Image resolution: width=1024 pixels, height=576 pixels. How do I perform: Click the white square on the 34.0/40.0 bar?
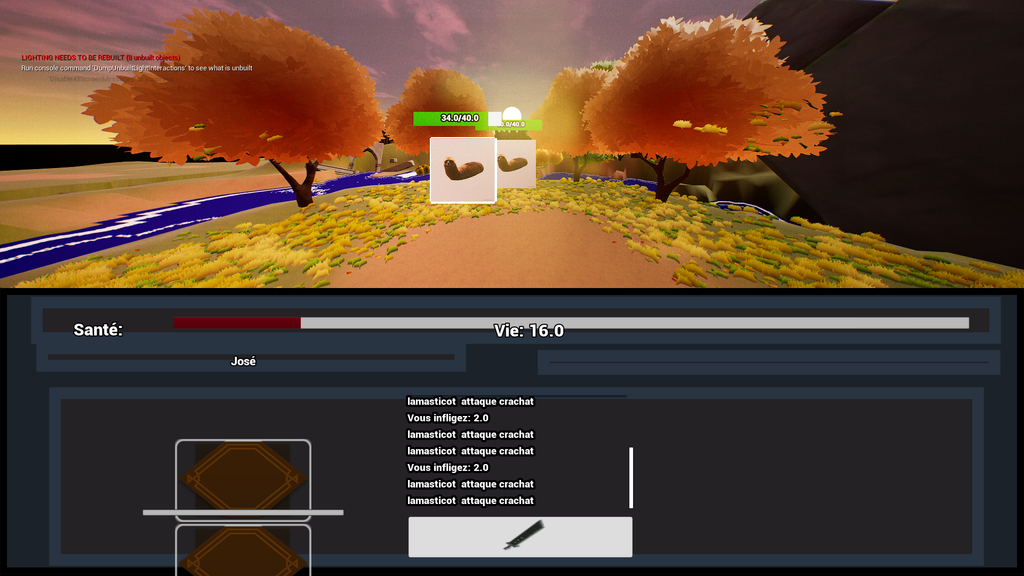click(x=494, y=119)
